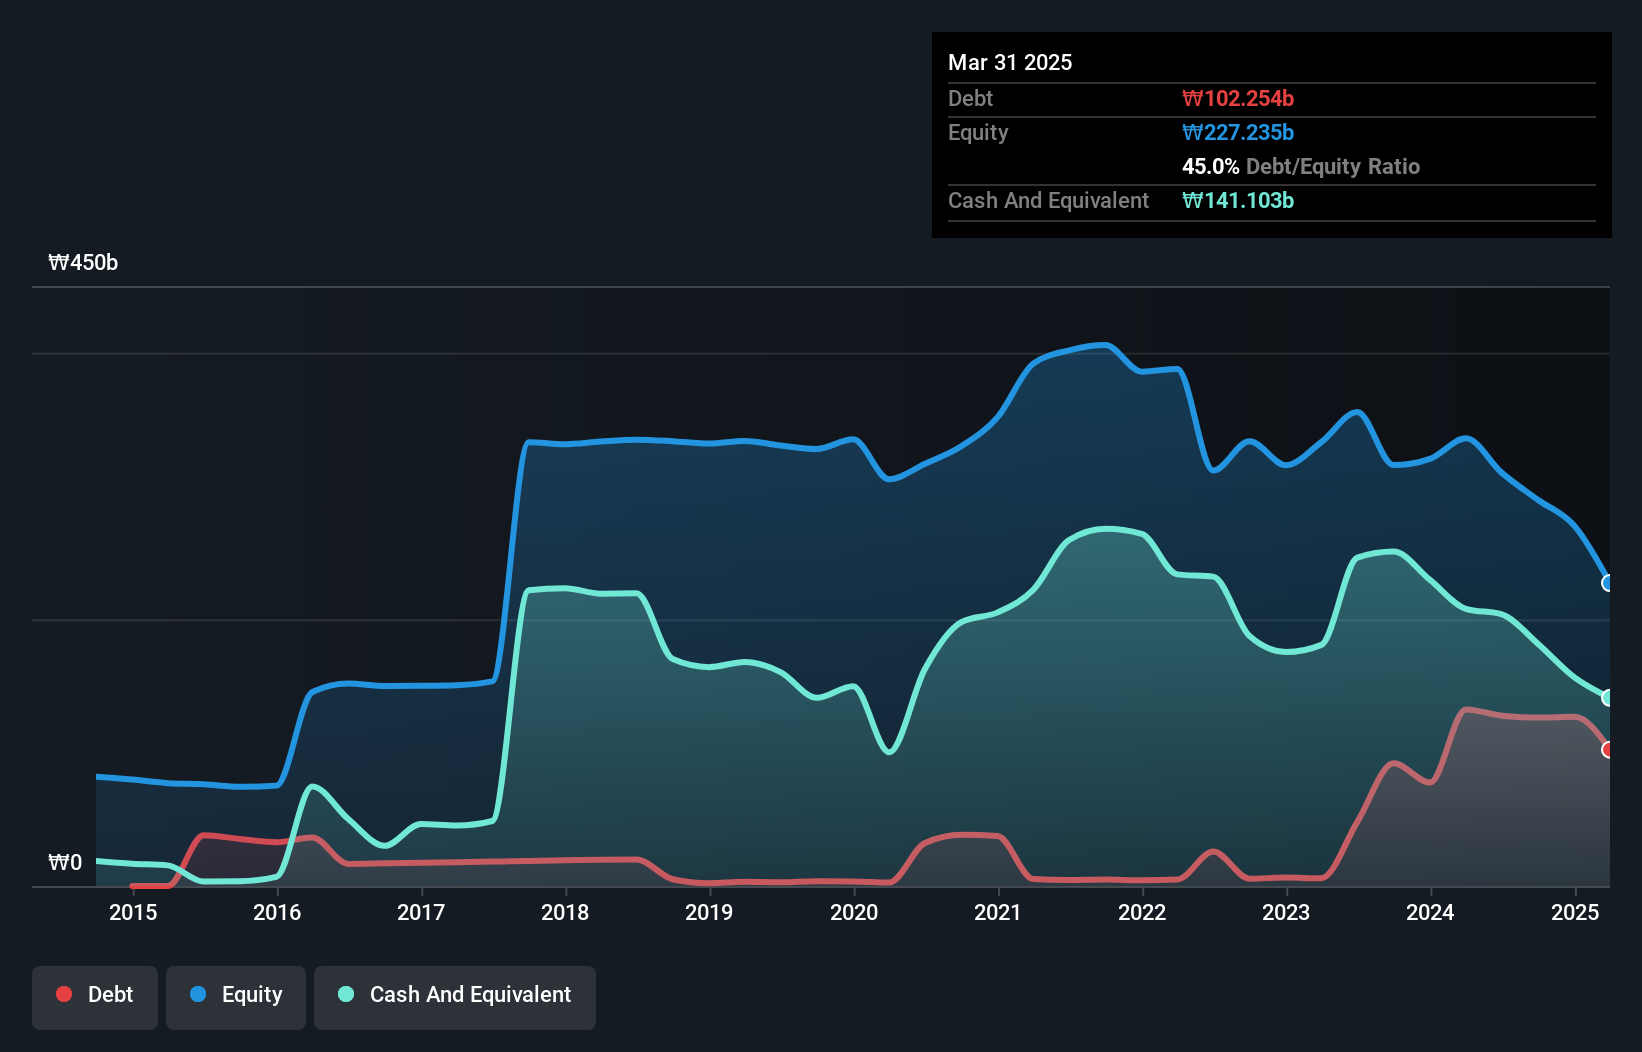Click the 2022 x-axis label

(1142, 912)
